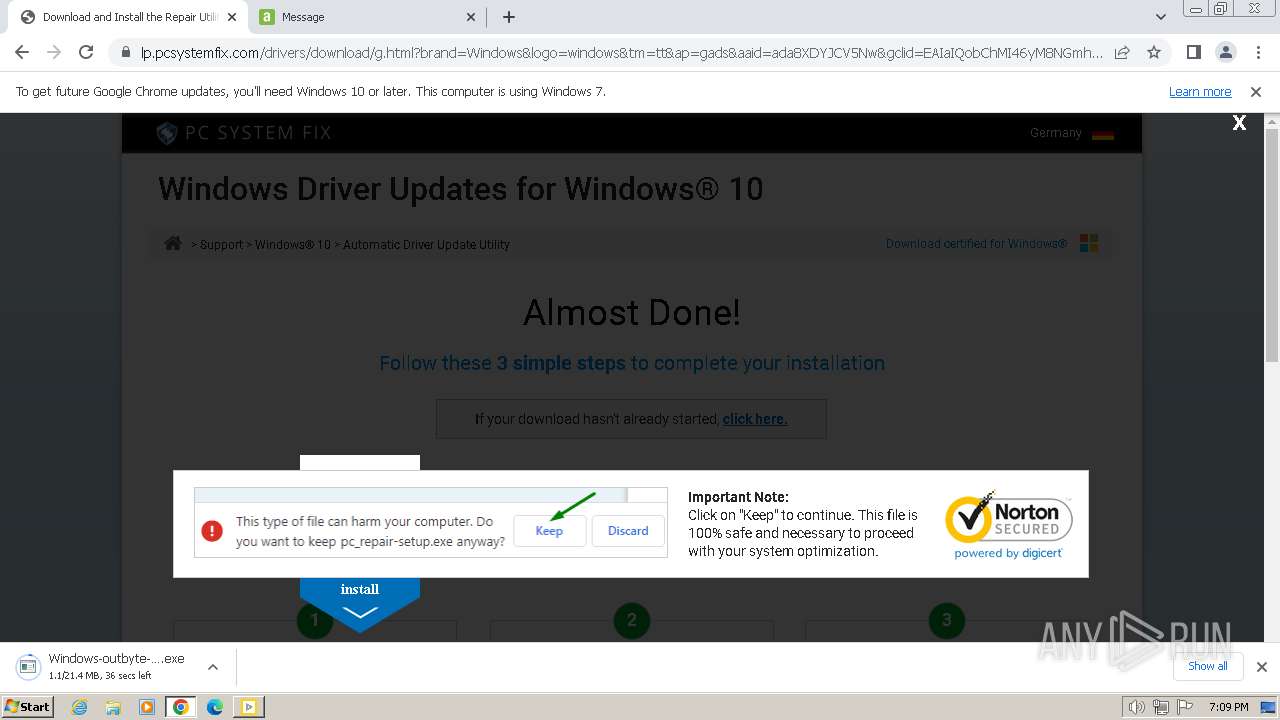Toggle Chrome side panel

pyautogui.click(x=1194, y=53)
